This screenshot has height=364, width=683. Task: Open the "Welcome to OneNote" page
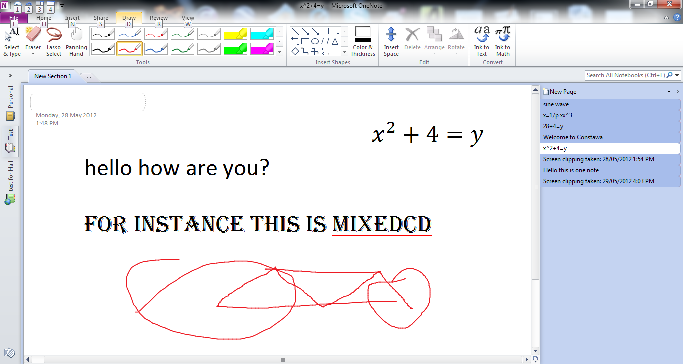(x=572, y=137)
